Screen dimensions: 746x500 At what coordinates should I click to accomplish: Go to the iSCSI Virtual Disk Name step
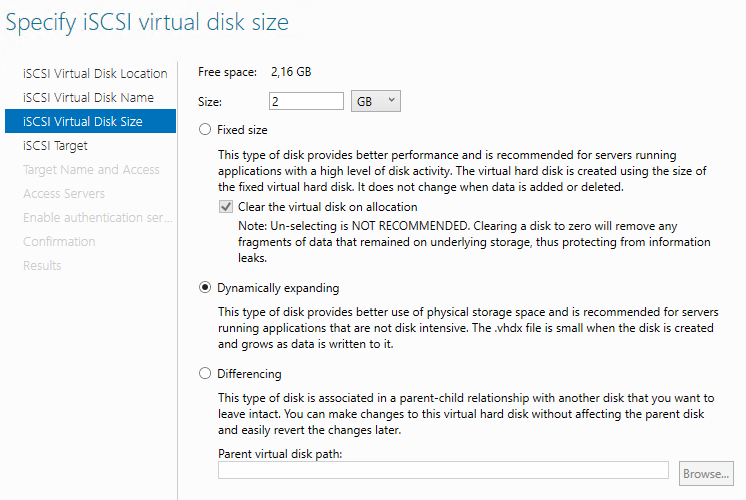pos(88,98)
